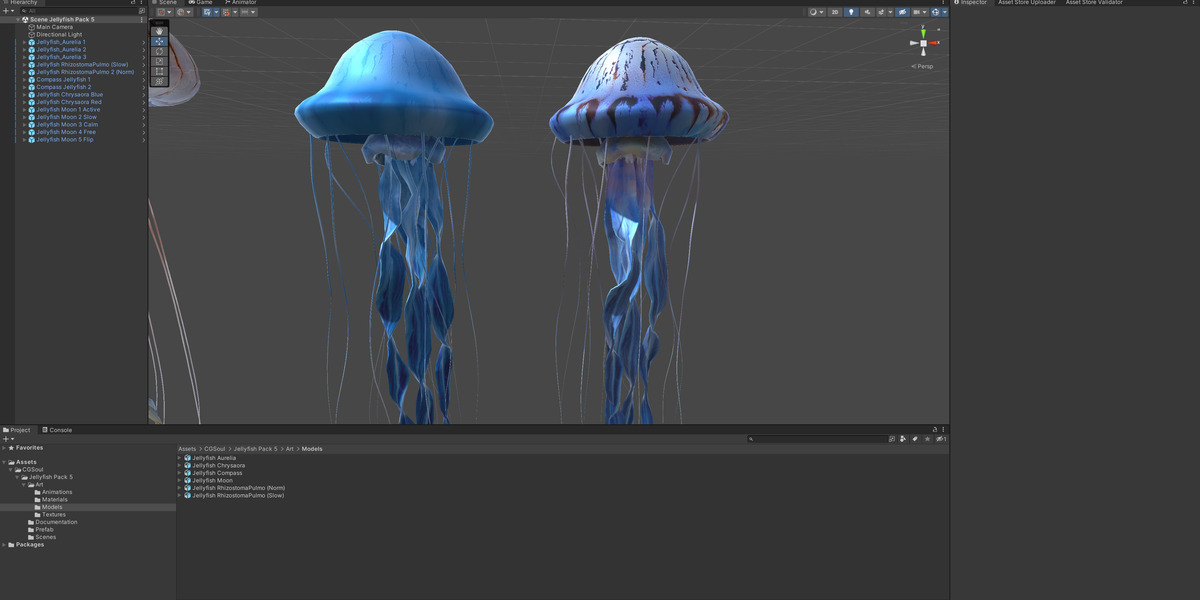
Task: Toggle scene visibility eye icon in toolbar
Action: [x=902, y=12]
